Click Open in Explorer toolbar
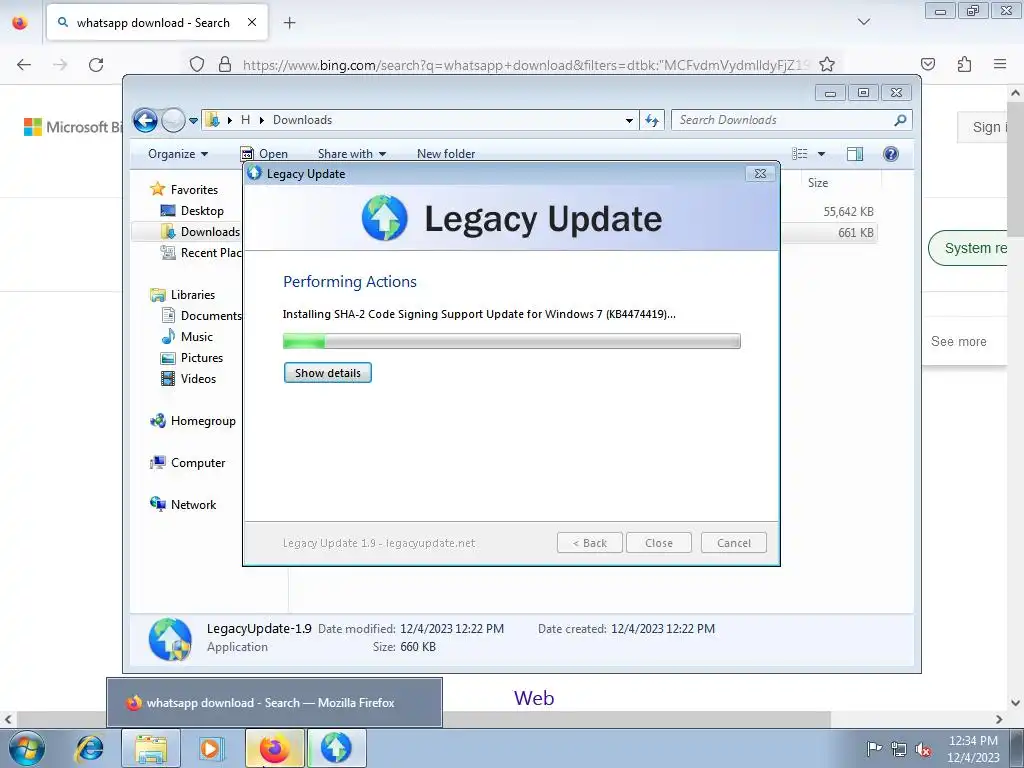This screenshot has width=1024, height=768. [x=264, y=153]
